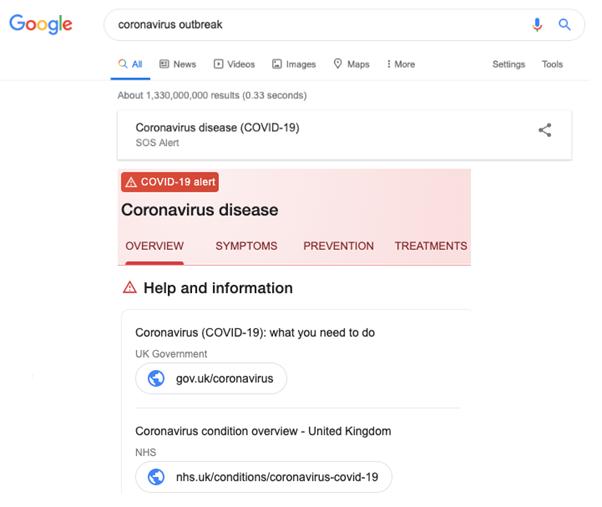The height and width of the screenshot is (507, 602).
Task: Click the Help and information warning icon
Action: tap(129, 288)
